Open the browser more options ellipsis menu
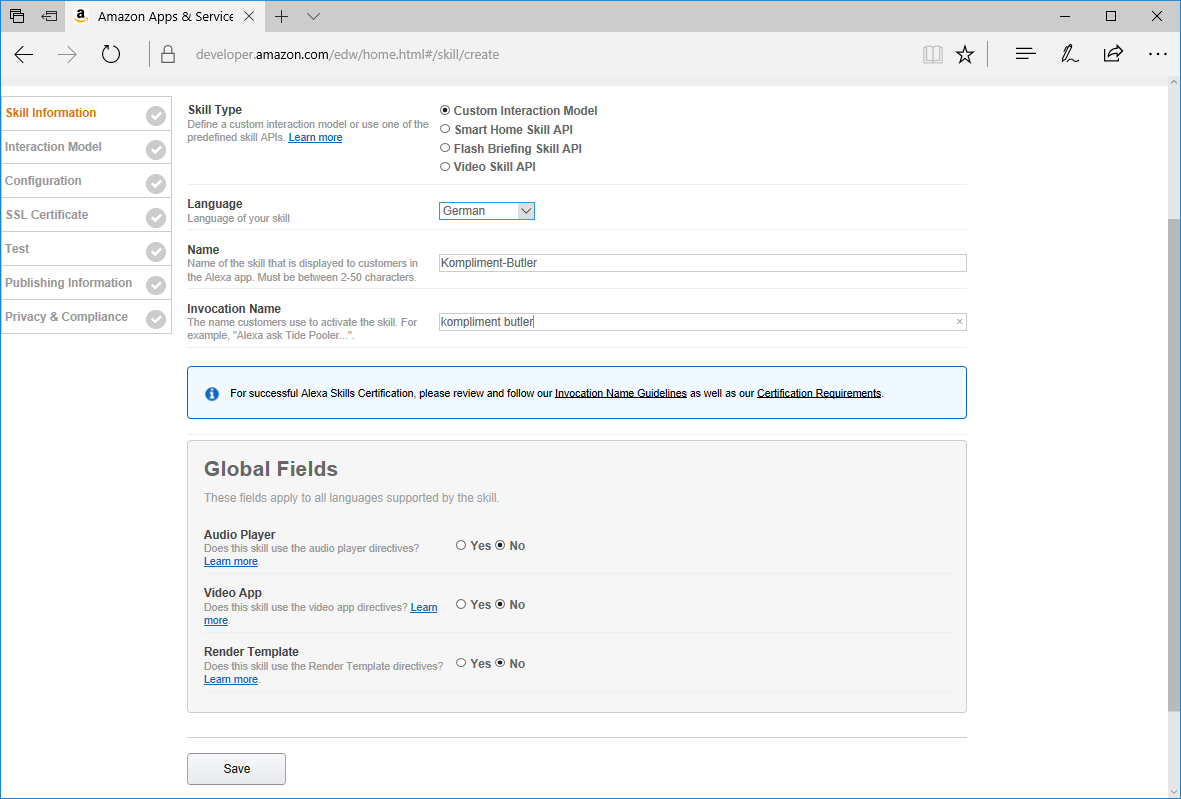1181x799 pixels. (x=1157, y=55)
